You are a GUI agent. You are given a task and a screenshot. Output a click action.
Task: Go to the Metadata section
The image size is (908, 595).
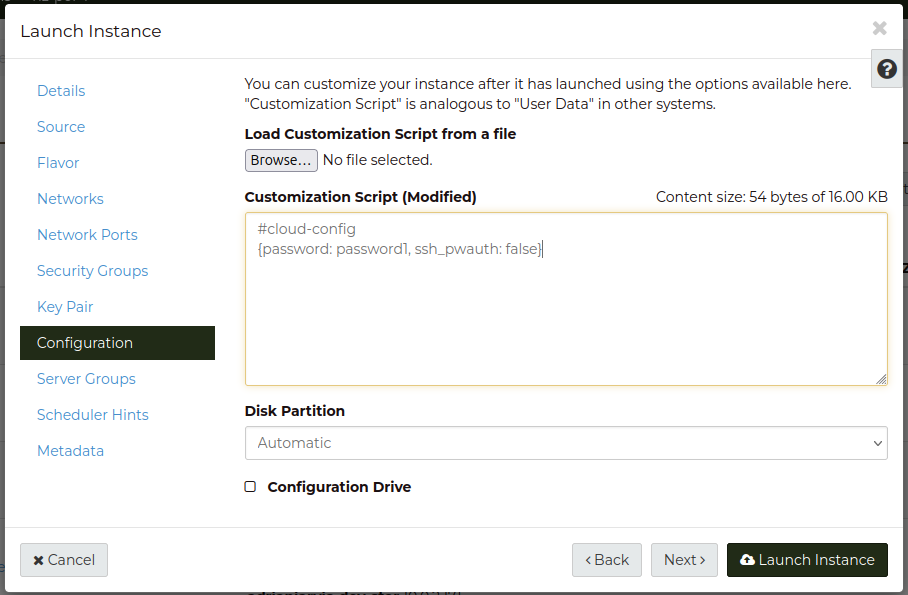[70, 451]
